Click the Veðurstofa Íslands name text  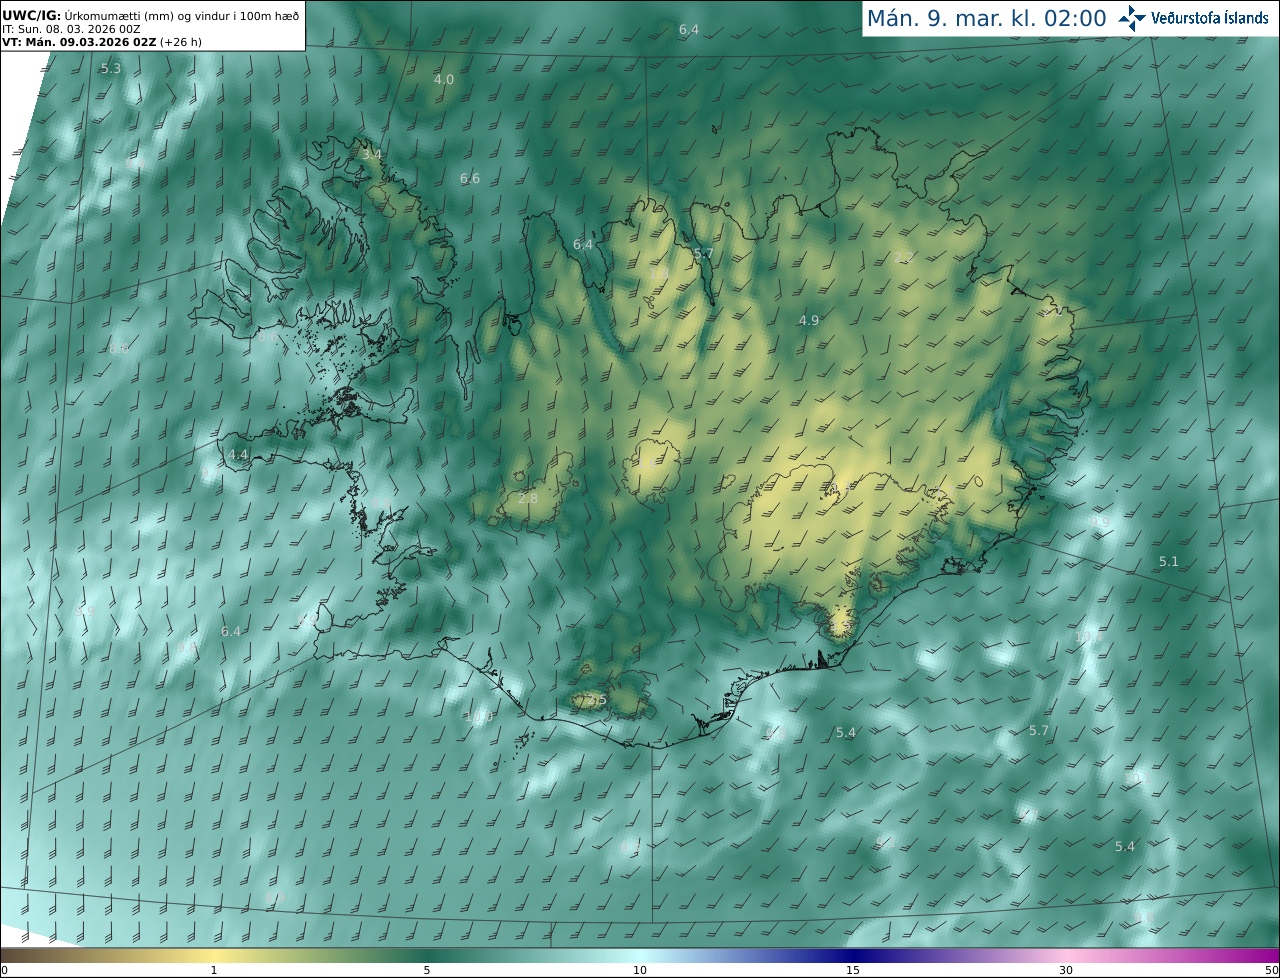coord(1210,18)
